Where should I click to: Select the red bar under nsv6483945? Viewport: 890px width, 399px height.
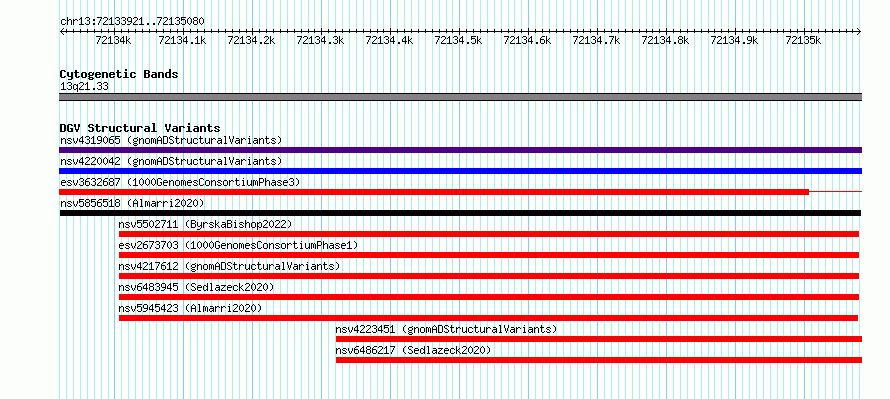pyautogui.click(x=489, y=297)
